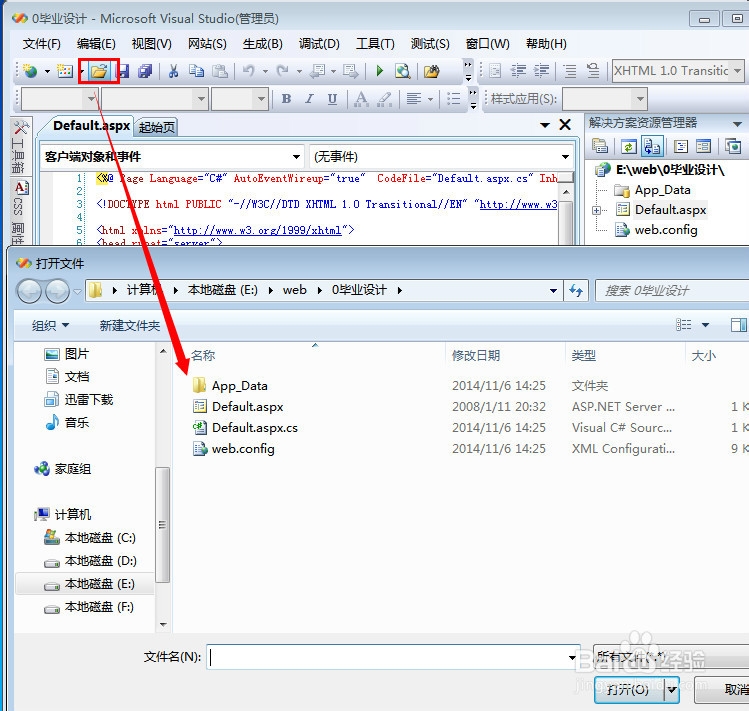Open the (无事件) events dropdown
749x711 pixels.
coord(566,157)
